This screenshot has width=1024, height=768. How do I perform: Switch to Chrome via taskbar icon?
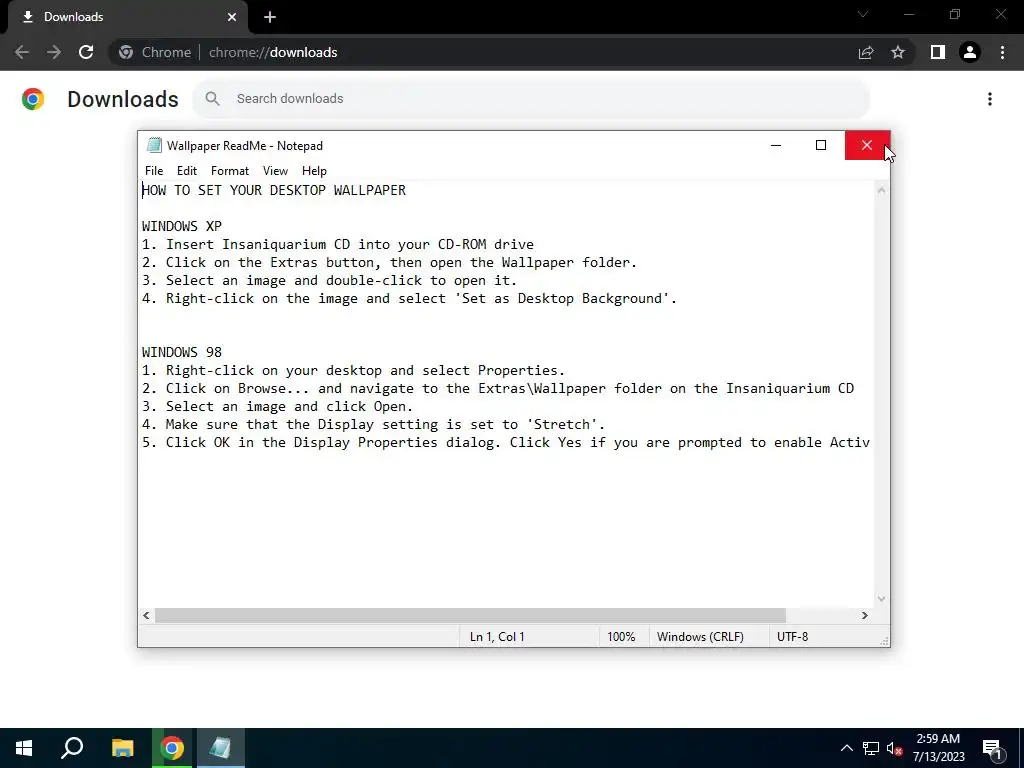[172, 748]
